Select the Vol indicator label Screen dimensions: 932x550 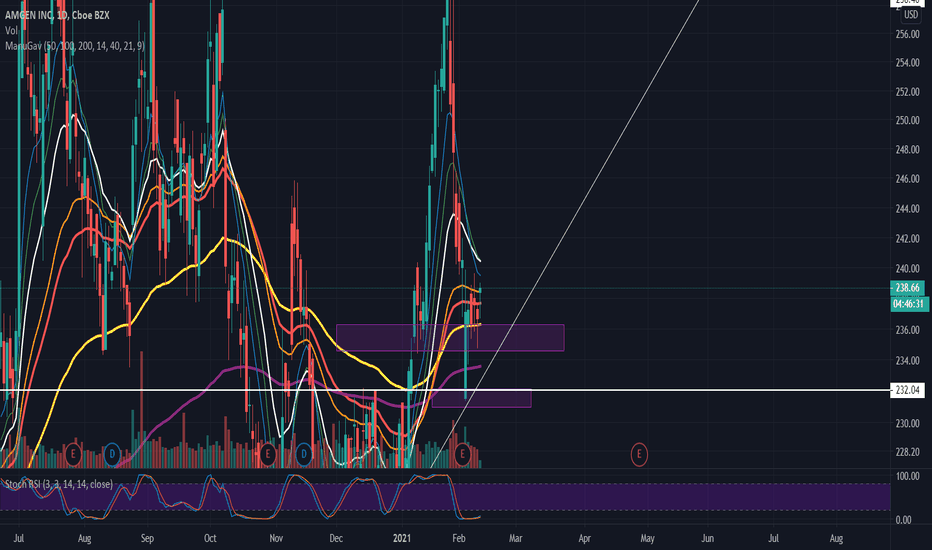point(11,30)
